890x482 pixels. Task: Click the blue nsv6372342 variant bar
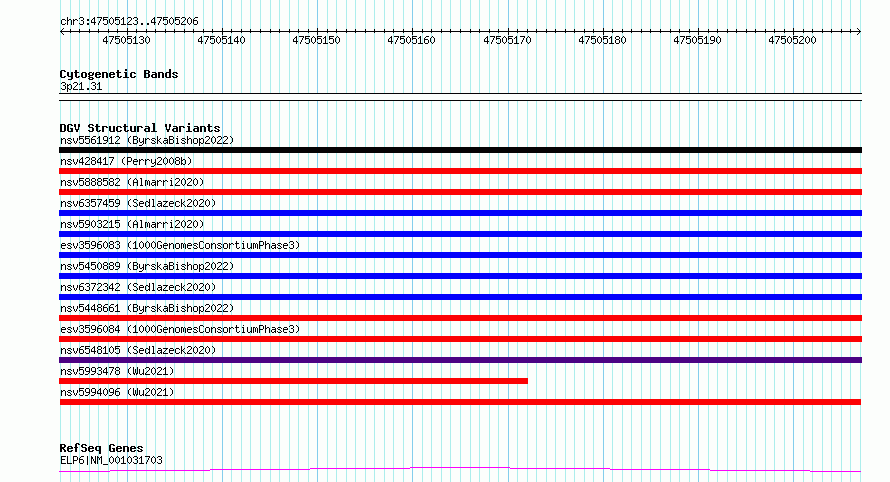click(460, 297)
